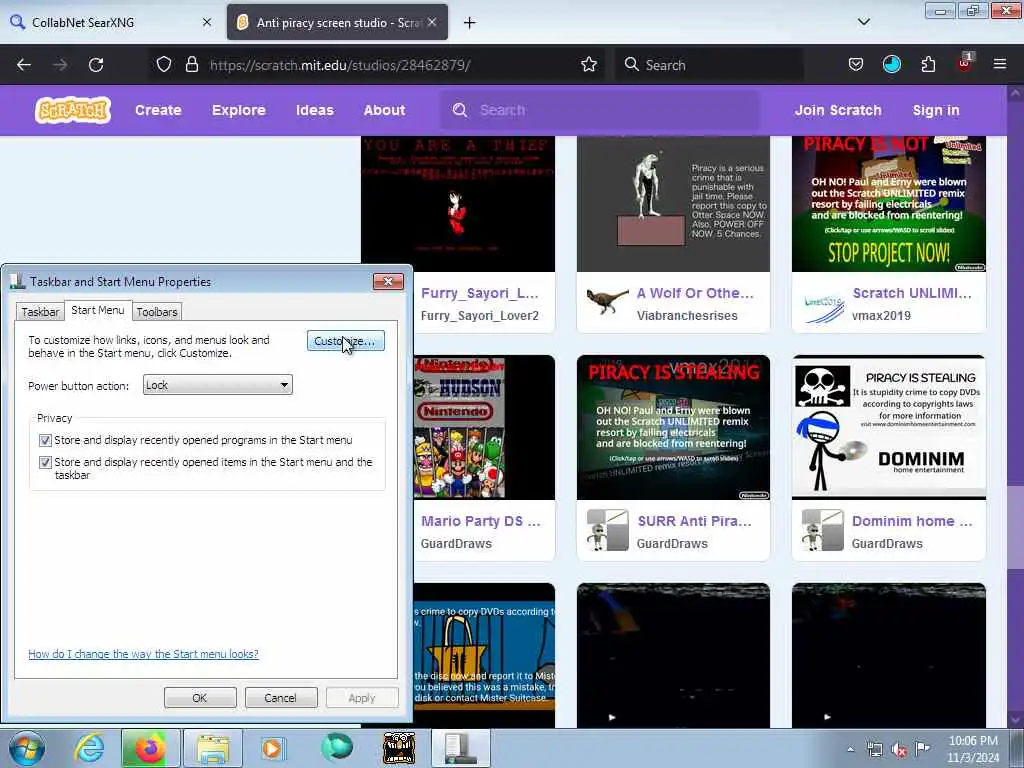The width and height of the screenshot is (1024, 768).
Task: Open Windows Media Player on taskbar
Action: [272, 748]
